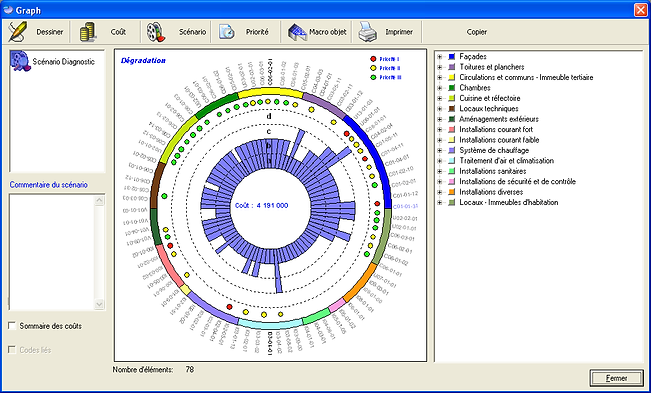Click the Graph window title icon

pos(8,10)
